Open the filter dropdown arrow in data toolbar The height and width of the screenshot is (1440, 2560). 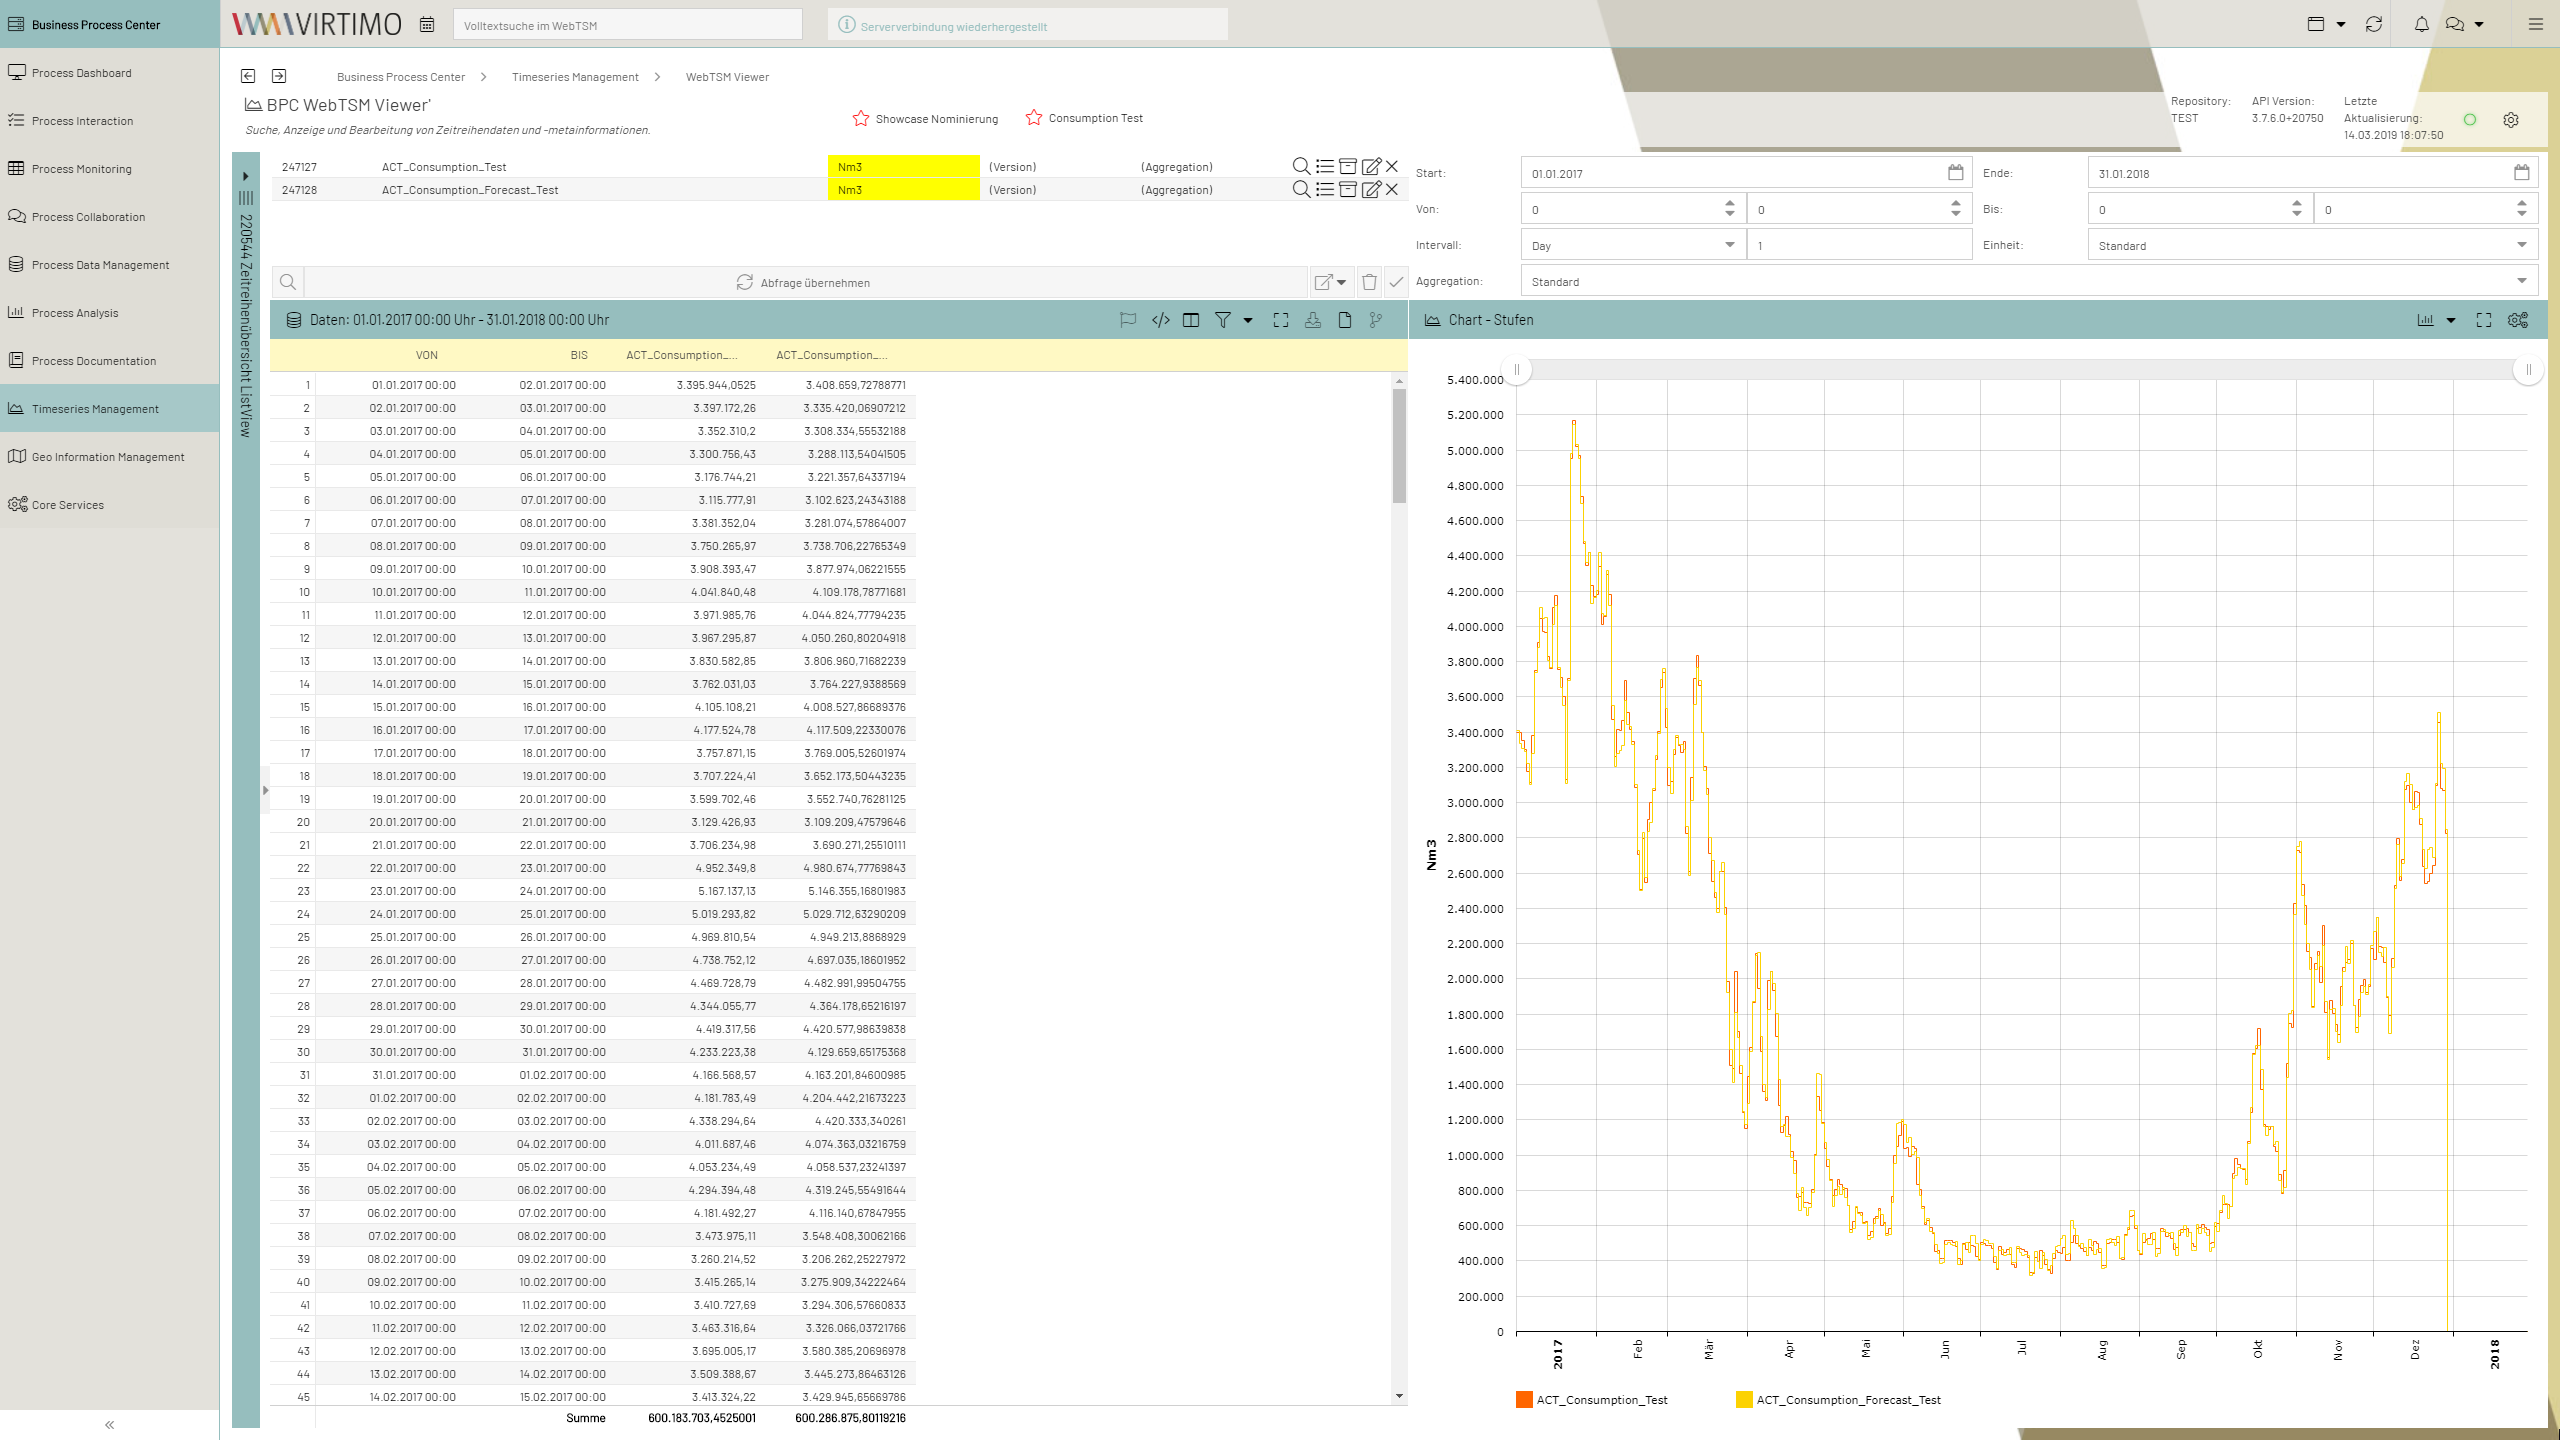coord(1248,321)
